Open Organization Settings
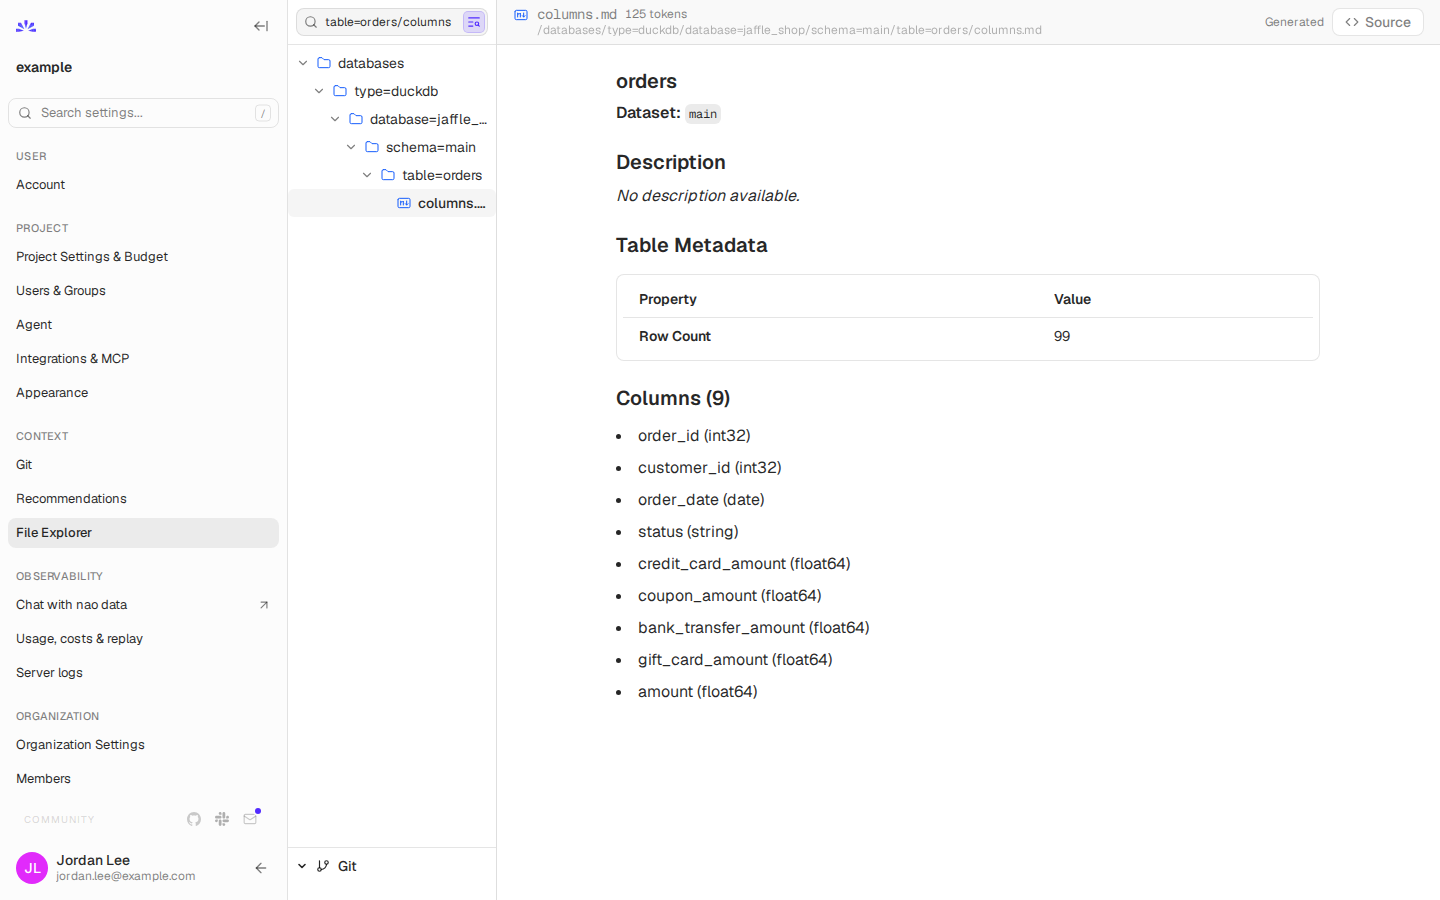Screen dimensions: 1440x900 coord(143,745)
